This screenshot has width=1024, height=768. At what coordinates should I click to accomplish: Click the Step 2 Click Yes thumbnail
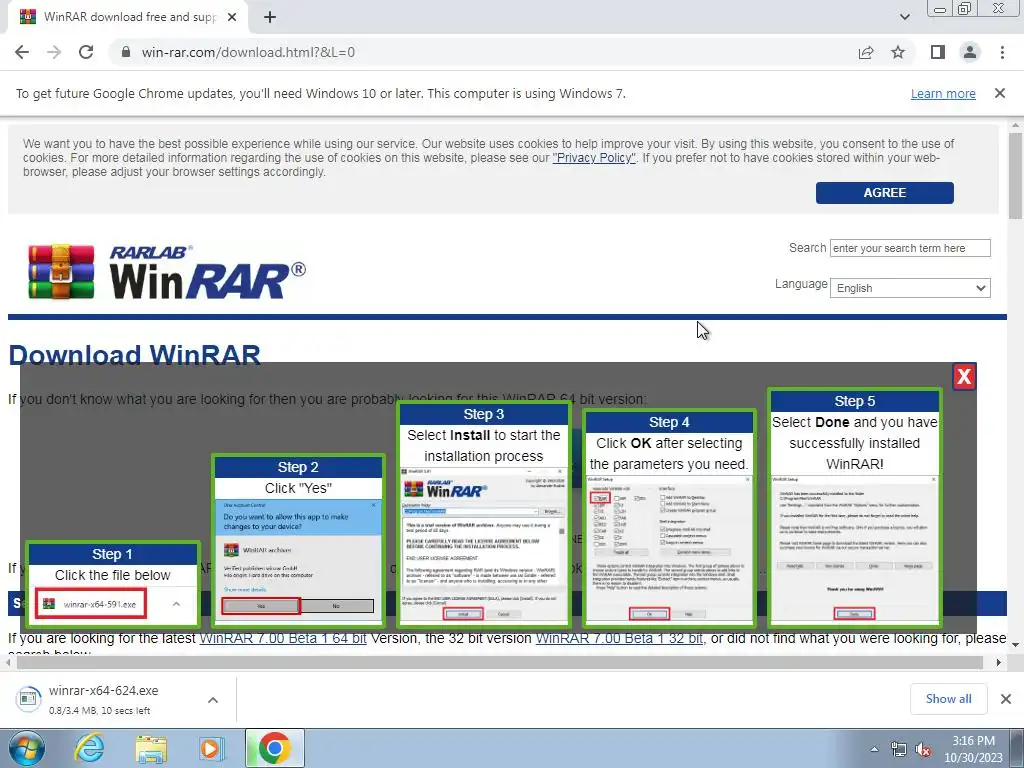(x=298, y=540)
